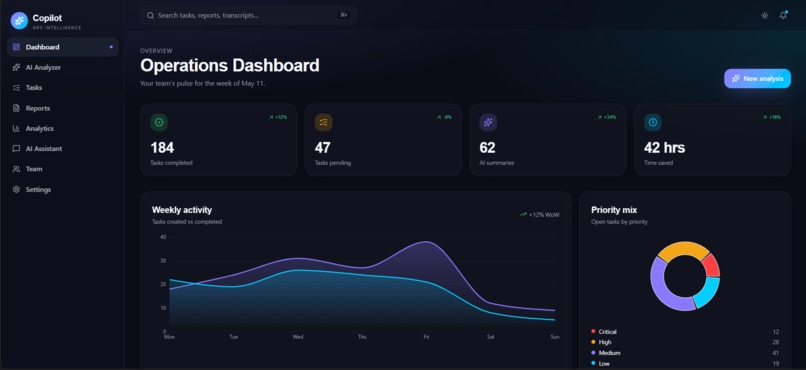The image size is (806, 370).
Task: Click the AI Assistant chat bubble icon
Action: tap(16, 149)
